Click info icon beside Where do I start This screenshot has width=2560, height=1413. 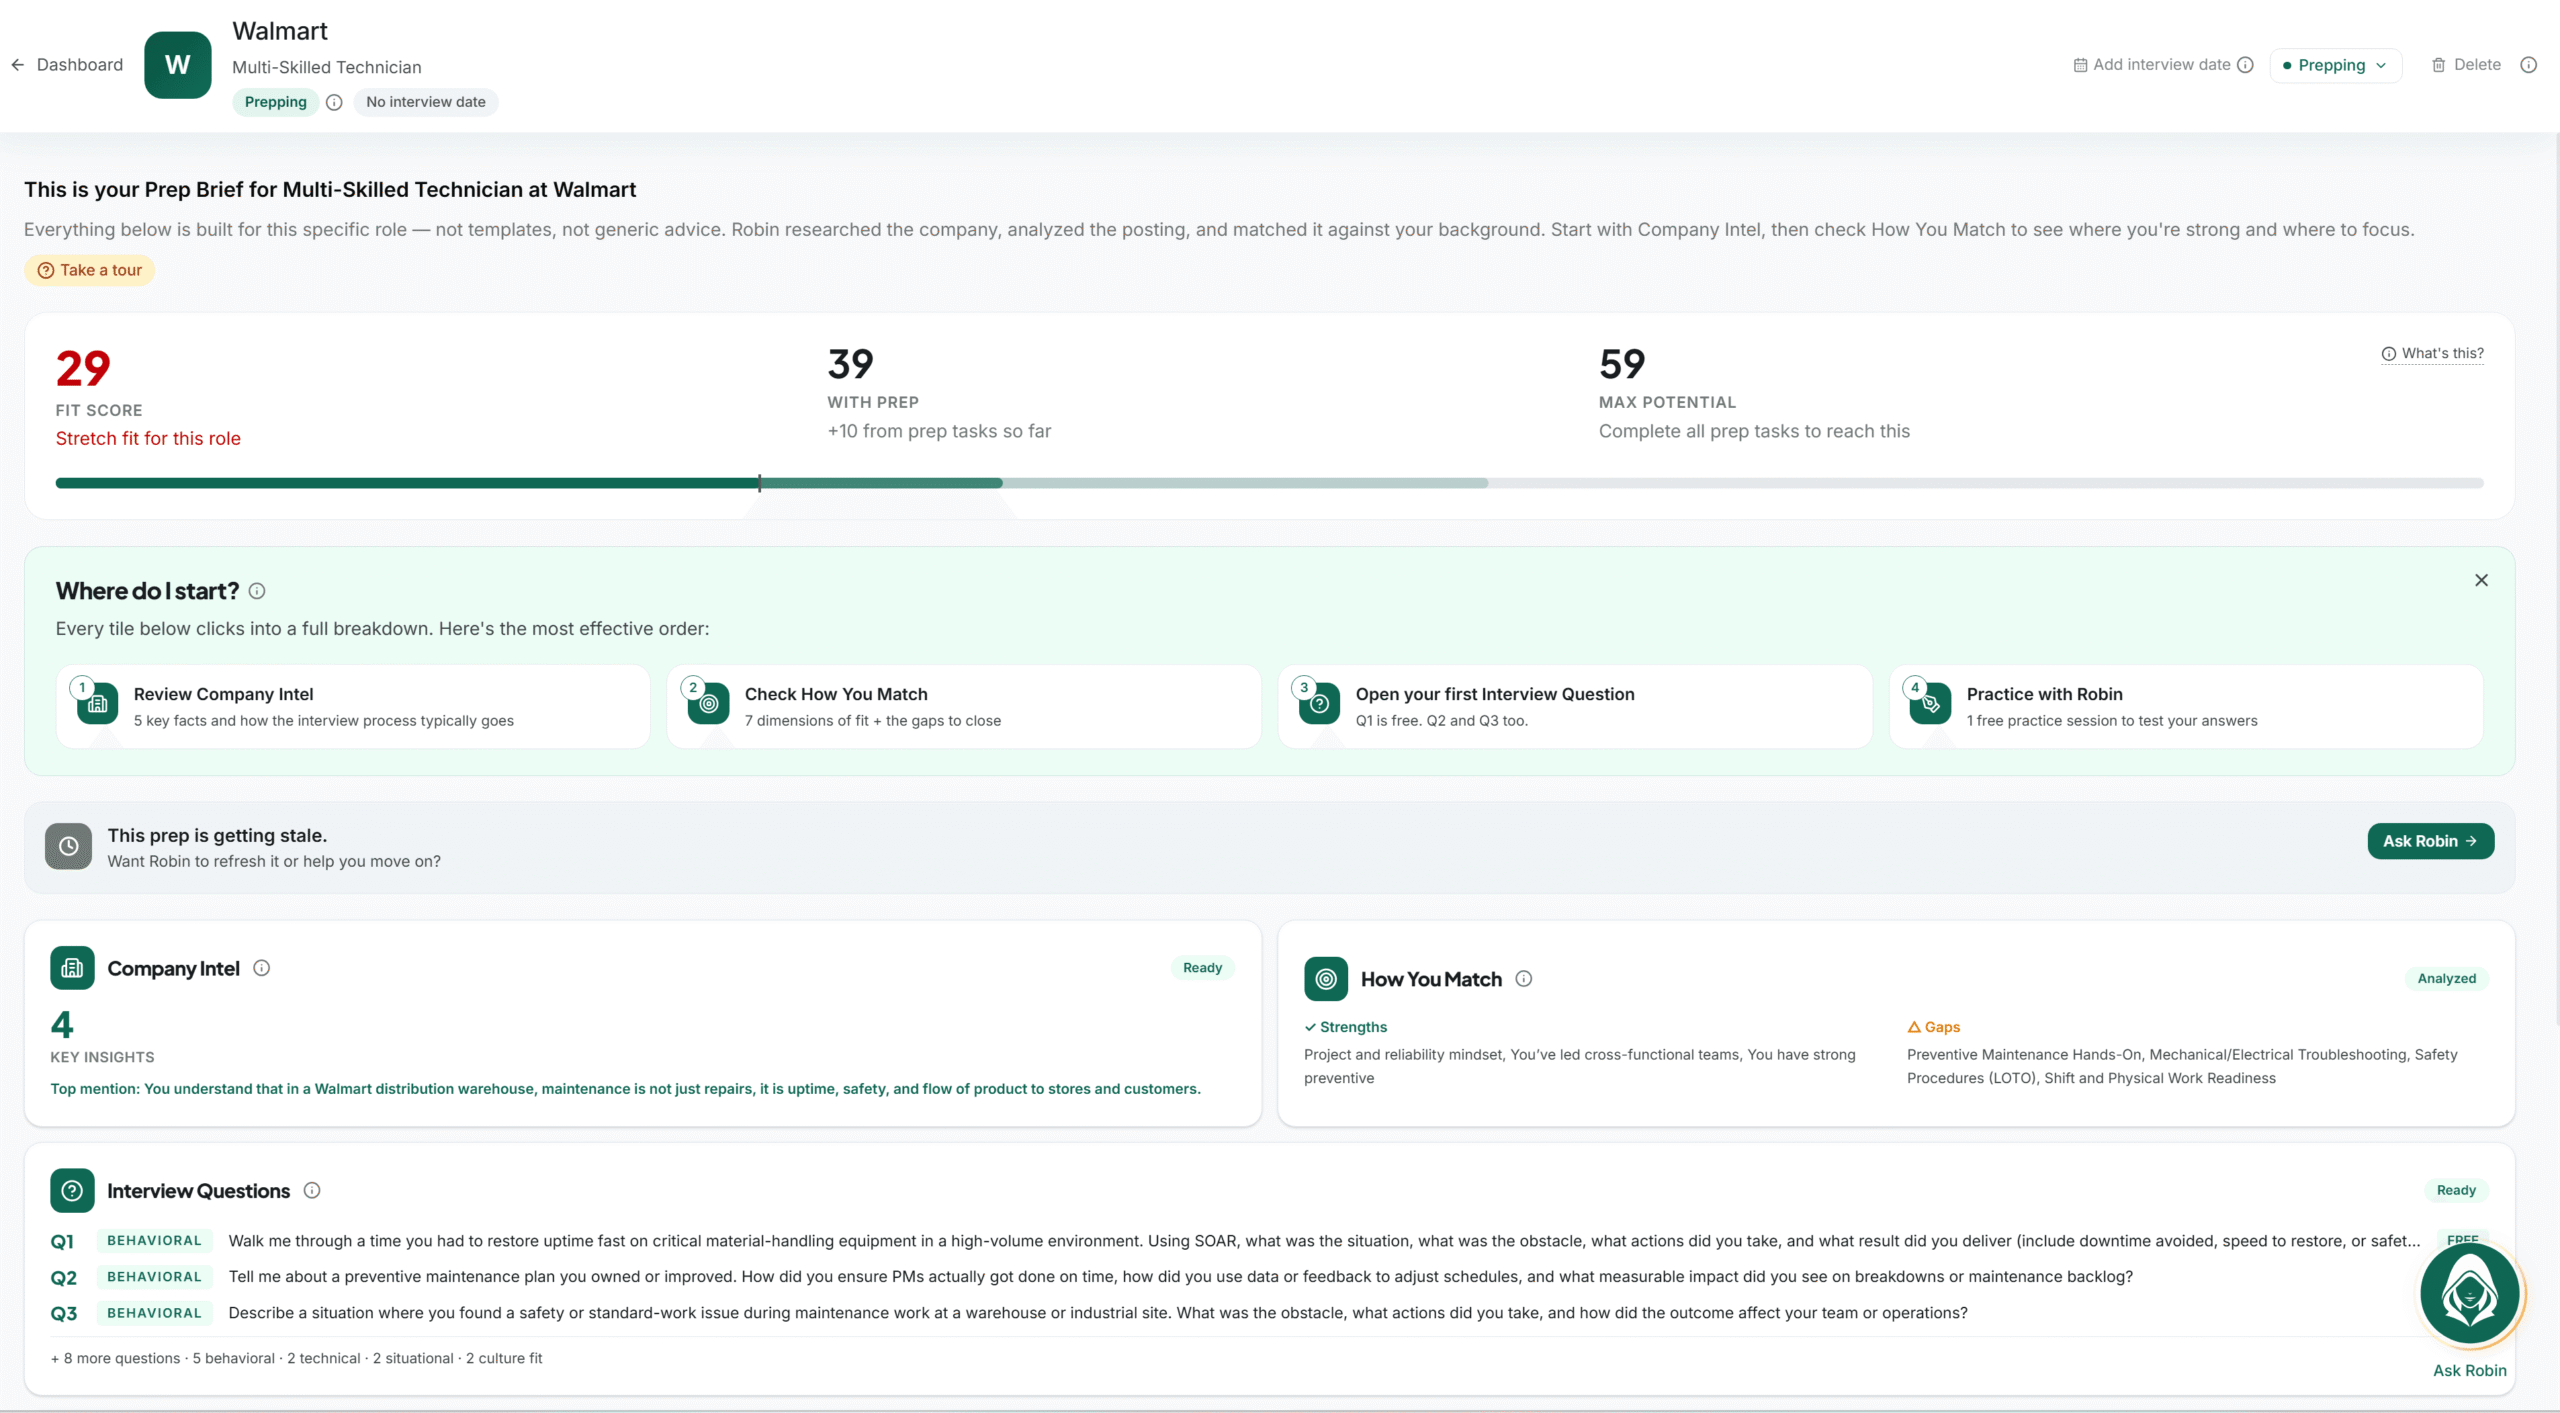257,591
